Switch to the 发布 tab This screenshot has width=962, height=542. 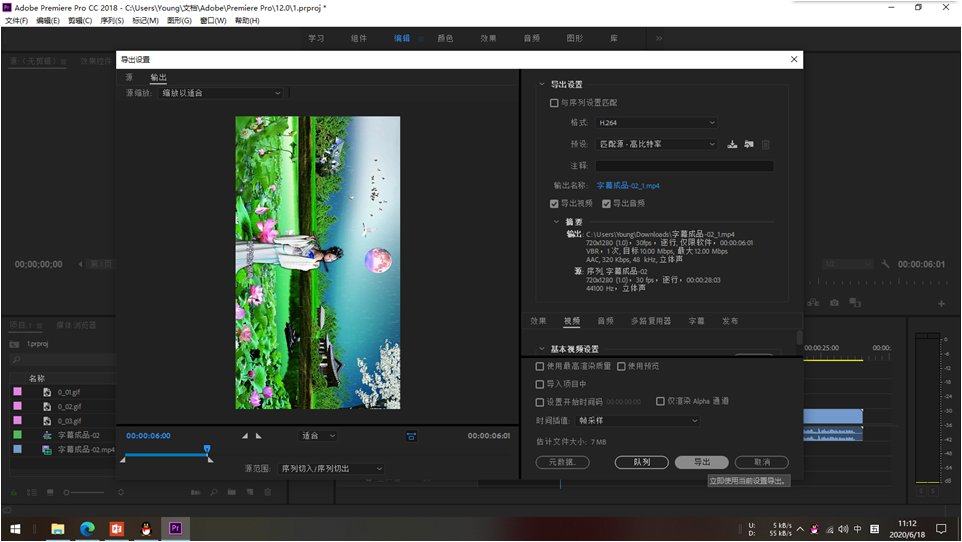pyautogui.click(x=729, y=321)
